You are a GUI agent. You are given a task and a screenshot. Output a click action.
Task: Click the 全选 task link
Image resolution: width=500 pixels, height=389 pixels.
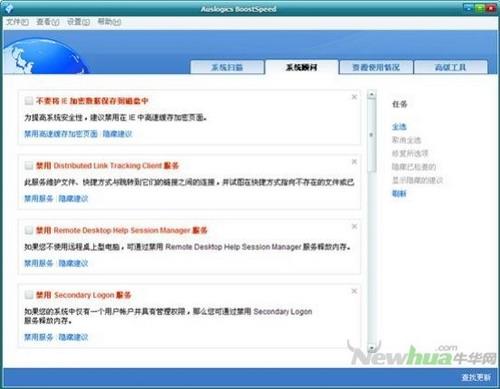click(399, 127)
